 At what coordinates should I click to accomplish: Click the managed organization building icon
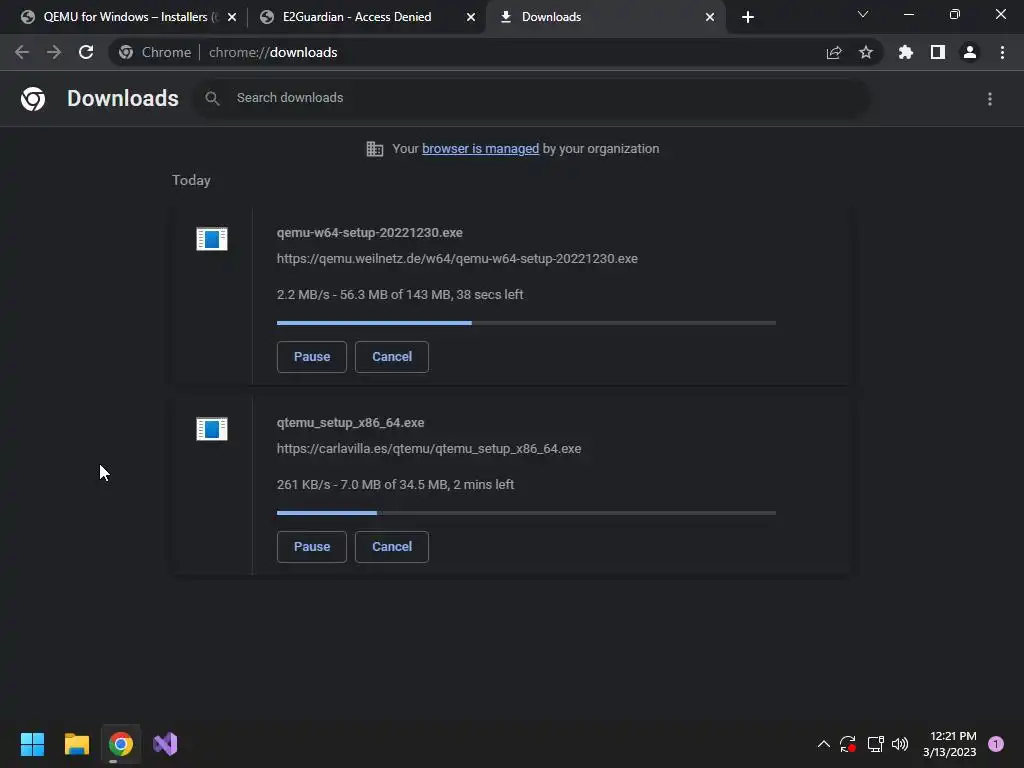point(374,149)
